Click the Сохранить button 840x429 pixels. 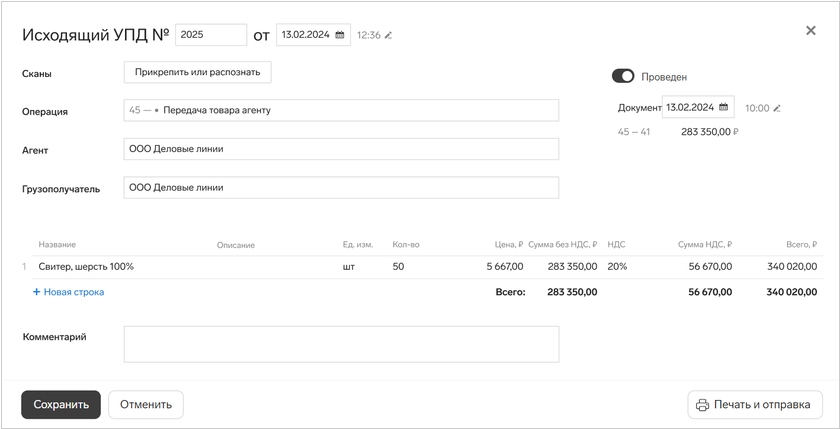[61, 405]
